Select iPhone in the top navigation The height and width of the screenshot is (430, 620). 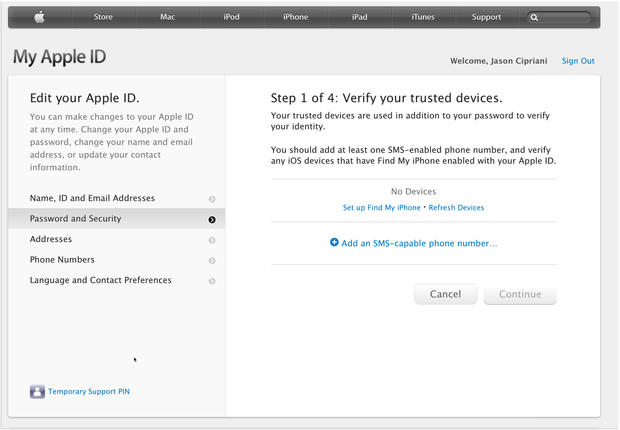pyautogui.click(x=295, y=17)
